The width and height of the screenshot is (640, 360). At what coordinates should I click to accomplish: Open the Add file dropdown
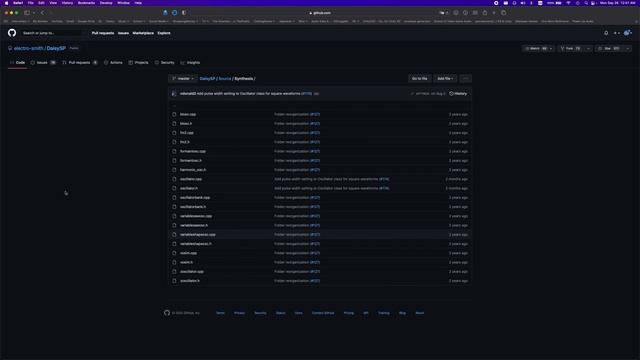click(x=445, y=78)
